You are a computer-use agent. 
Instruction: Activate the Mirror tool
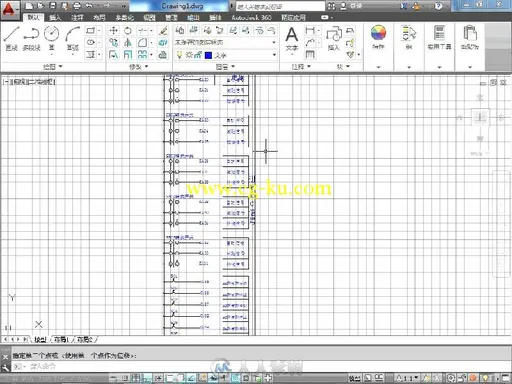pos(128,43)
